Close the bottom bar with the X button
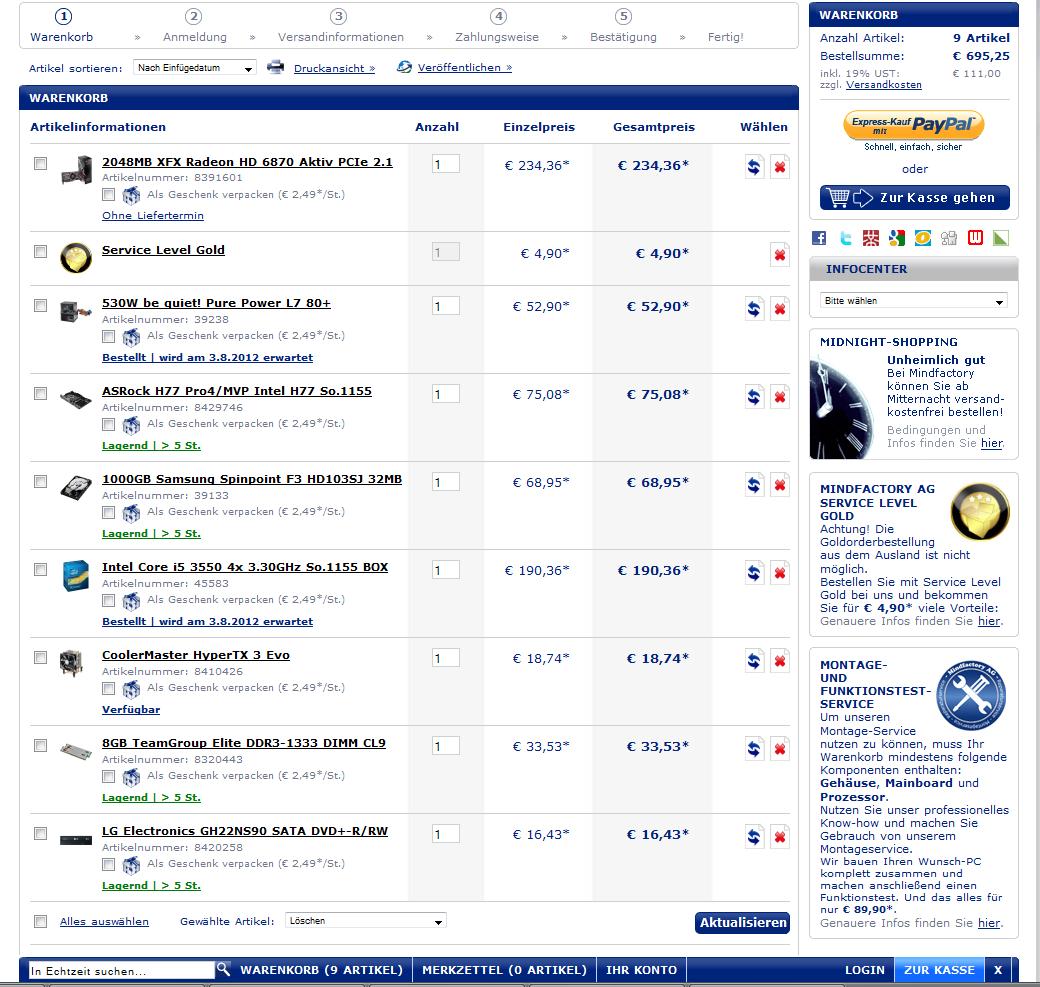 pos(998,970)
